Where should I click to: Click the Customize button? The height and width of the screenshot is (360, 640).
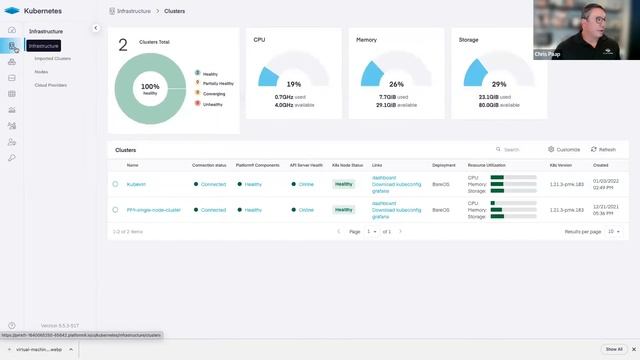click(x=564, y=149)
